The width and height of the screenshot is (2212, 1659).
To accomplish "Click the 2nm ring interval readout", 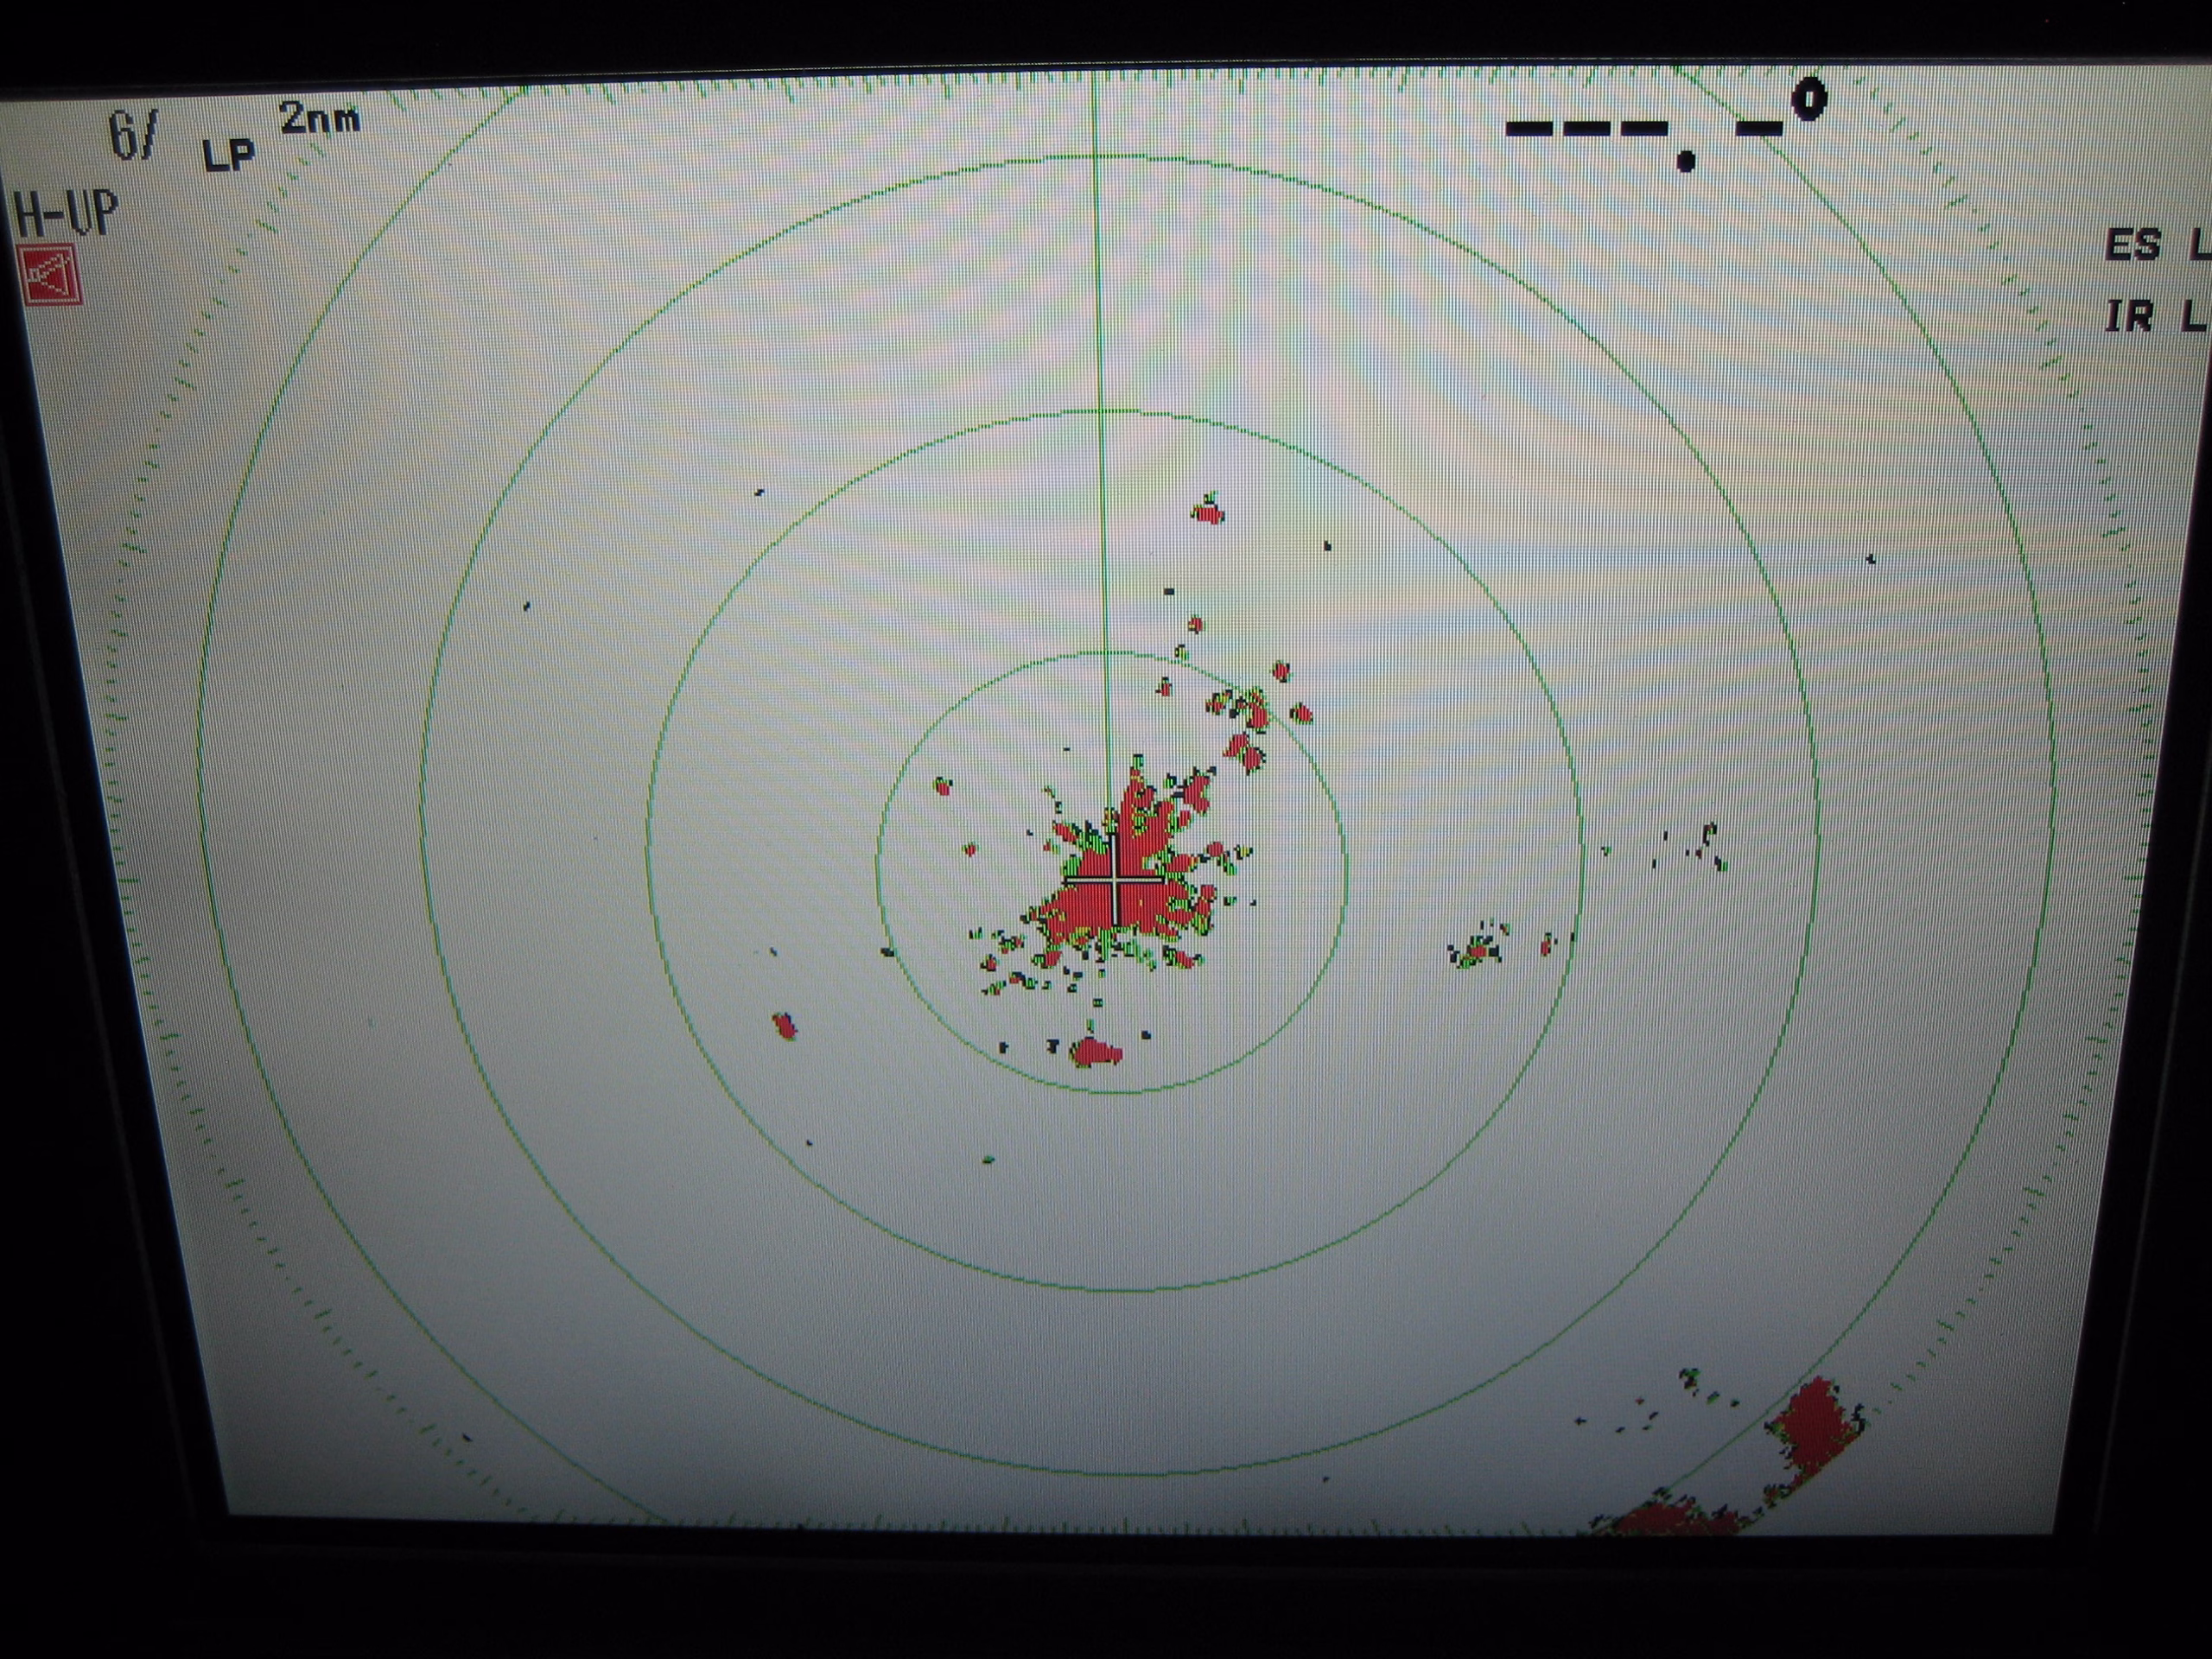I will 320,118.
